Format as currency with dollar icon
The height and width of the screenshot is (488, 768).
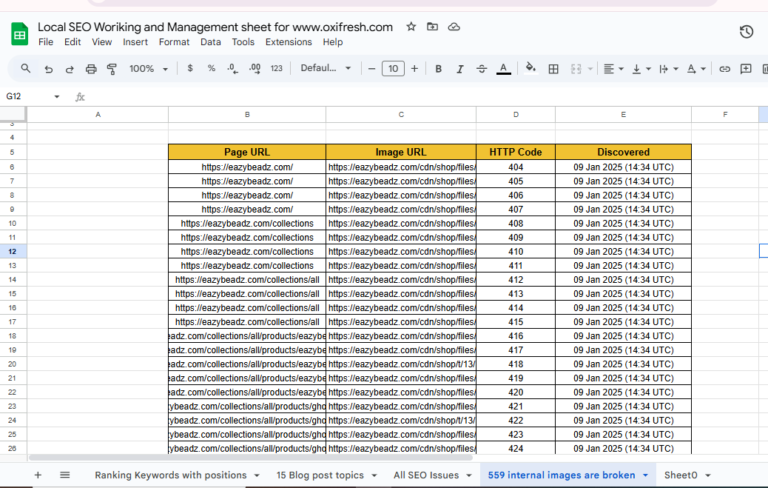pos(190,69)
